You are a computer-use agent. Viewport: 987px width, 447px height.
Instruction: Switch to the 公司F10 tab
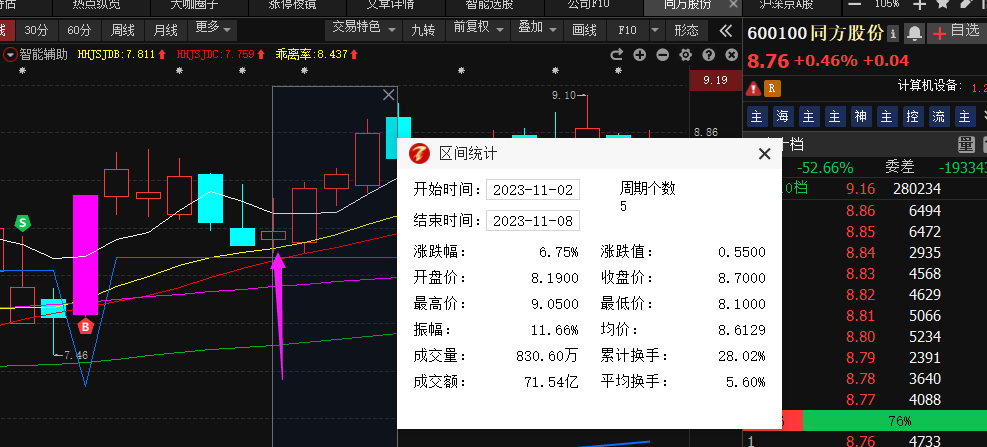pos(589,5)
